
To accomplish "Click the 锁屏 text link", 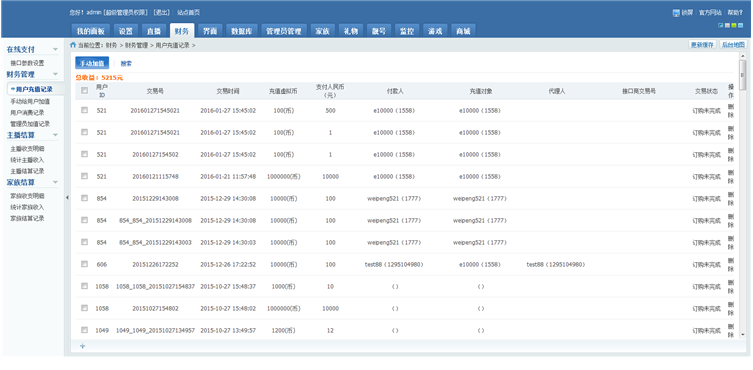I will pos(687,13).
